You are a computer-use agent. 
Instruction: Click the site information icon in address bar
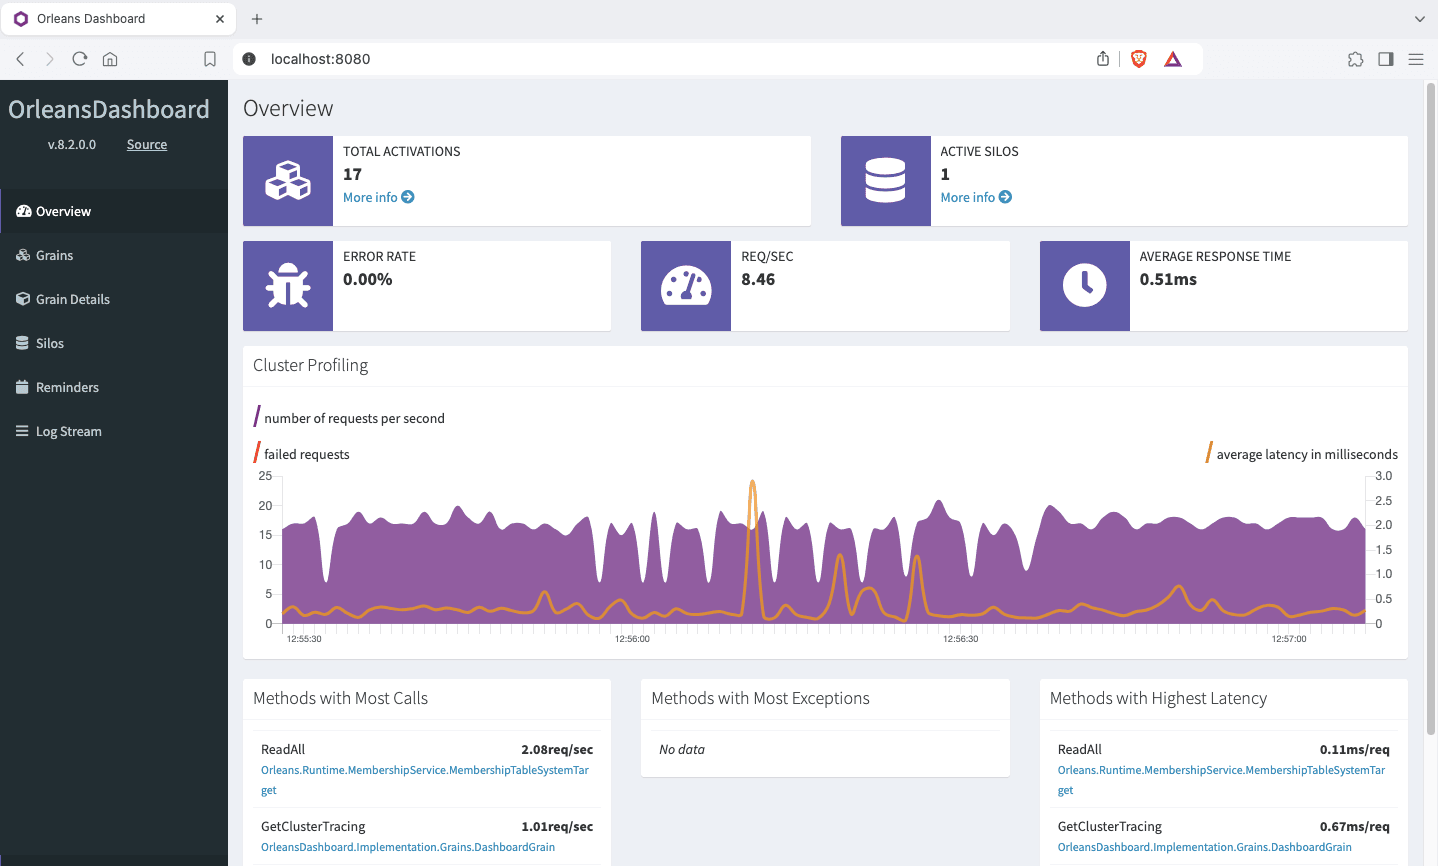pos(250,59)
